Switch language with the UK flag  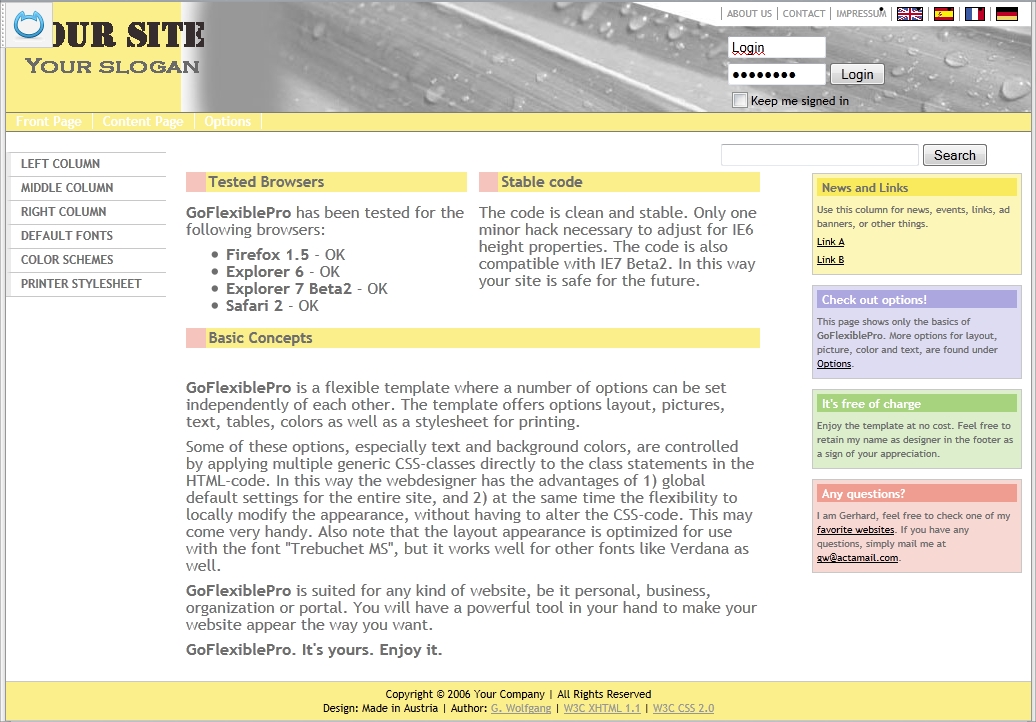[x=910, y=14]
